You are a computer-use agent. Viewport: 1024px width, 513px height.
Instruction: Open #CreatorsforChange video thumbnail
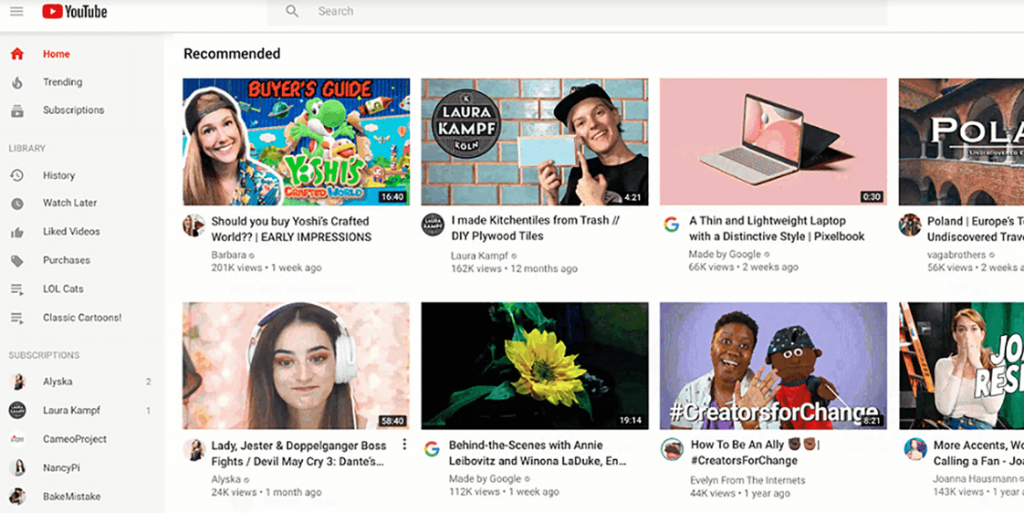(773, 365)
